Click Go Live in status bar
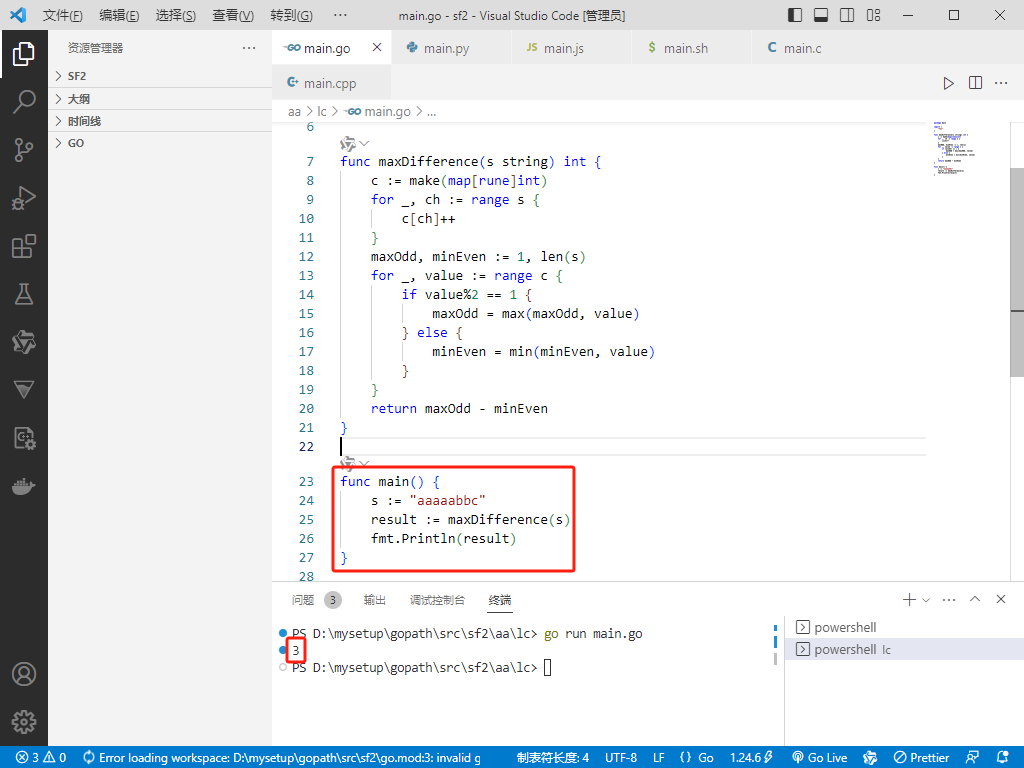Image resolution: width=1024 pixels, height=768 pixels. coord(820,758)
